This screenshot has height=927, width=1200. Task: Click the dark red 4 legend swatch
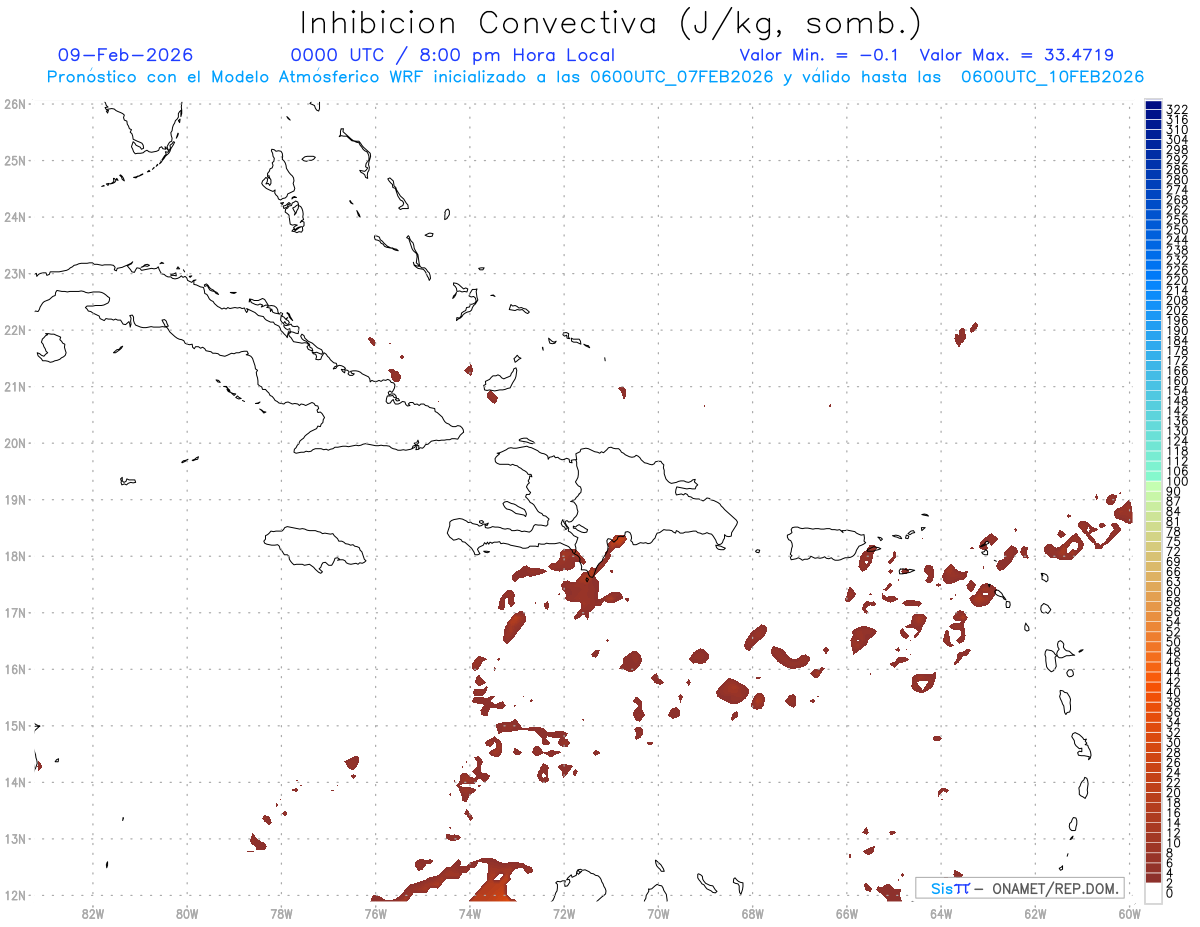1154,872
